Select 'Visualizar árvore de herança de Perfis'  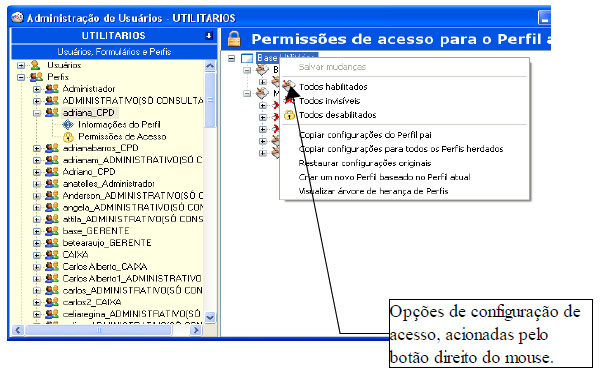tap(373, 191)
